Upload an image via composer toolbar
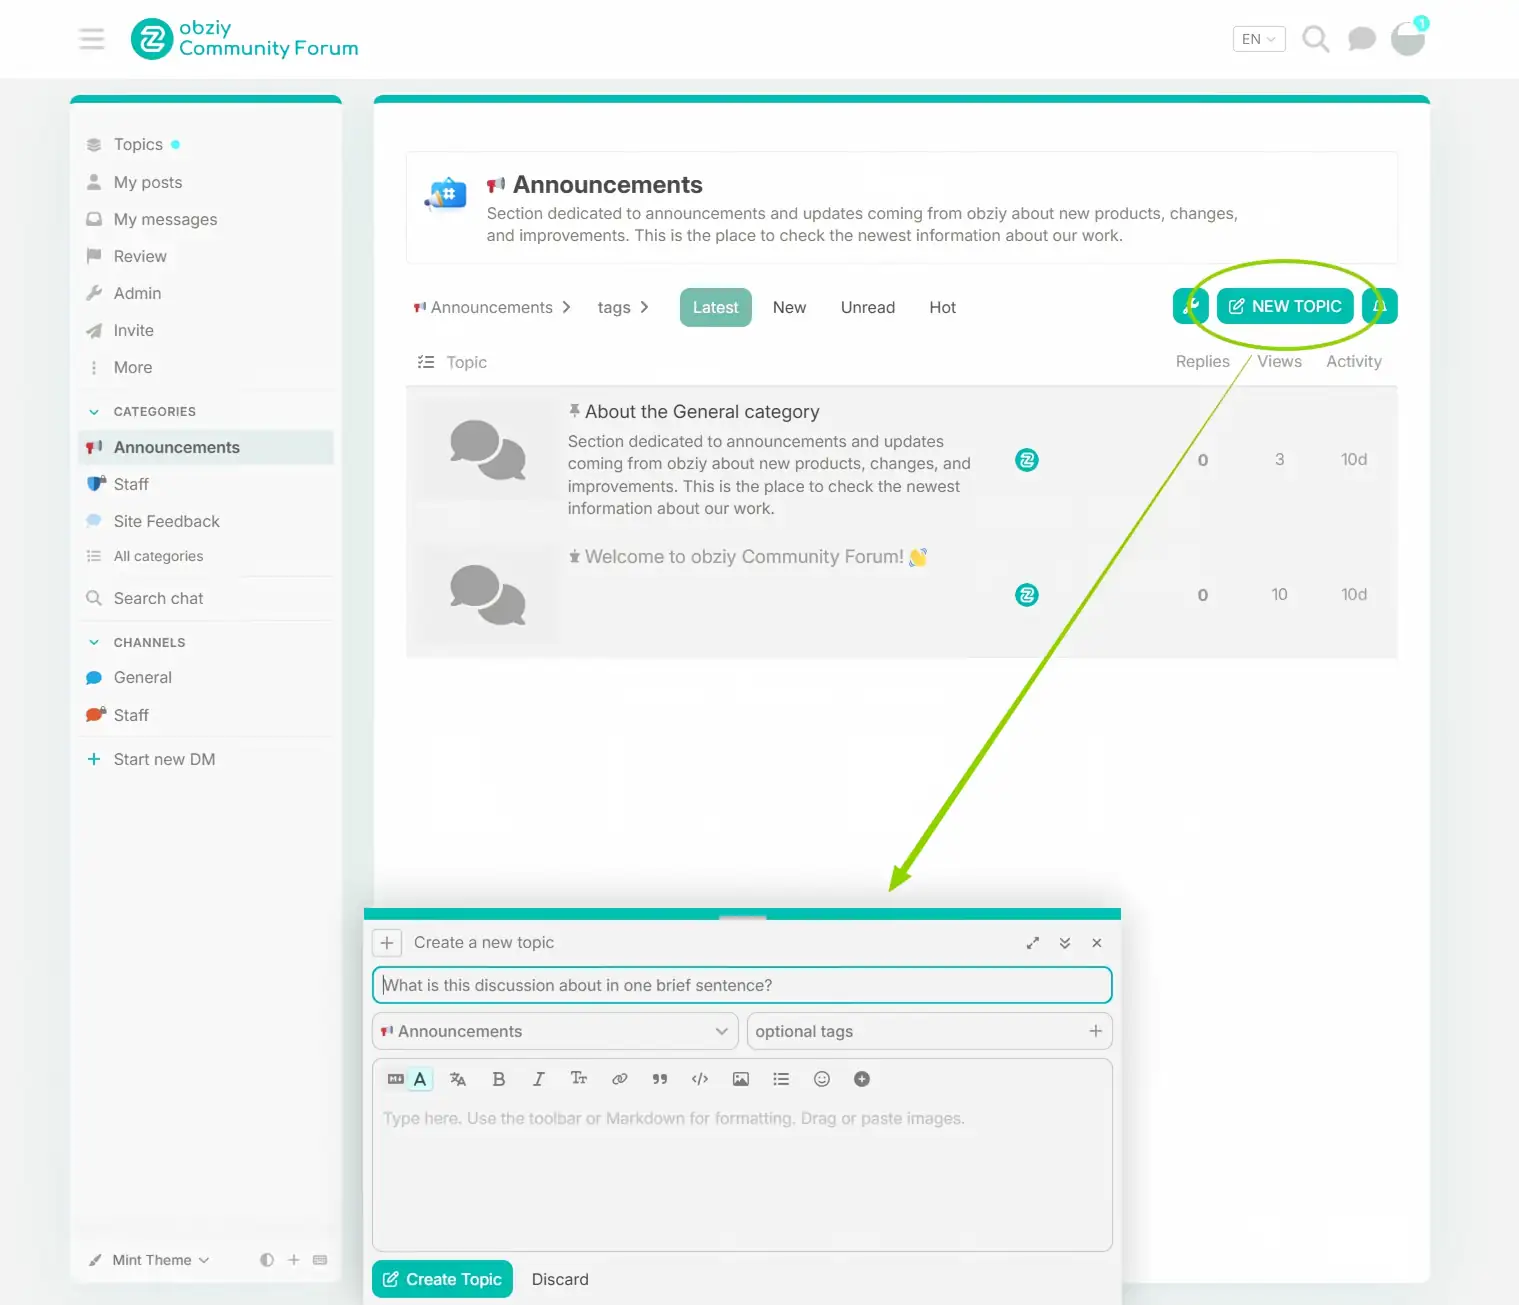 tap(741, 1079)
